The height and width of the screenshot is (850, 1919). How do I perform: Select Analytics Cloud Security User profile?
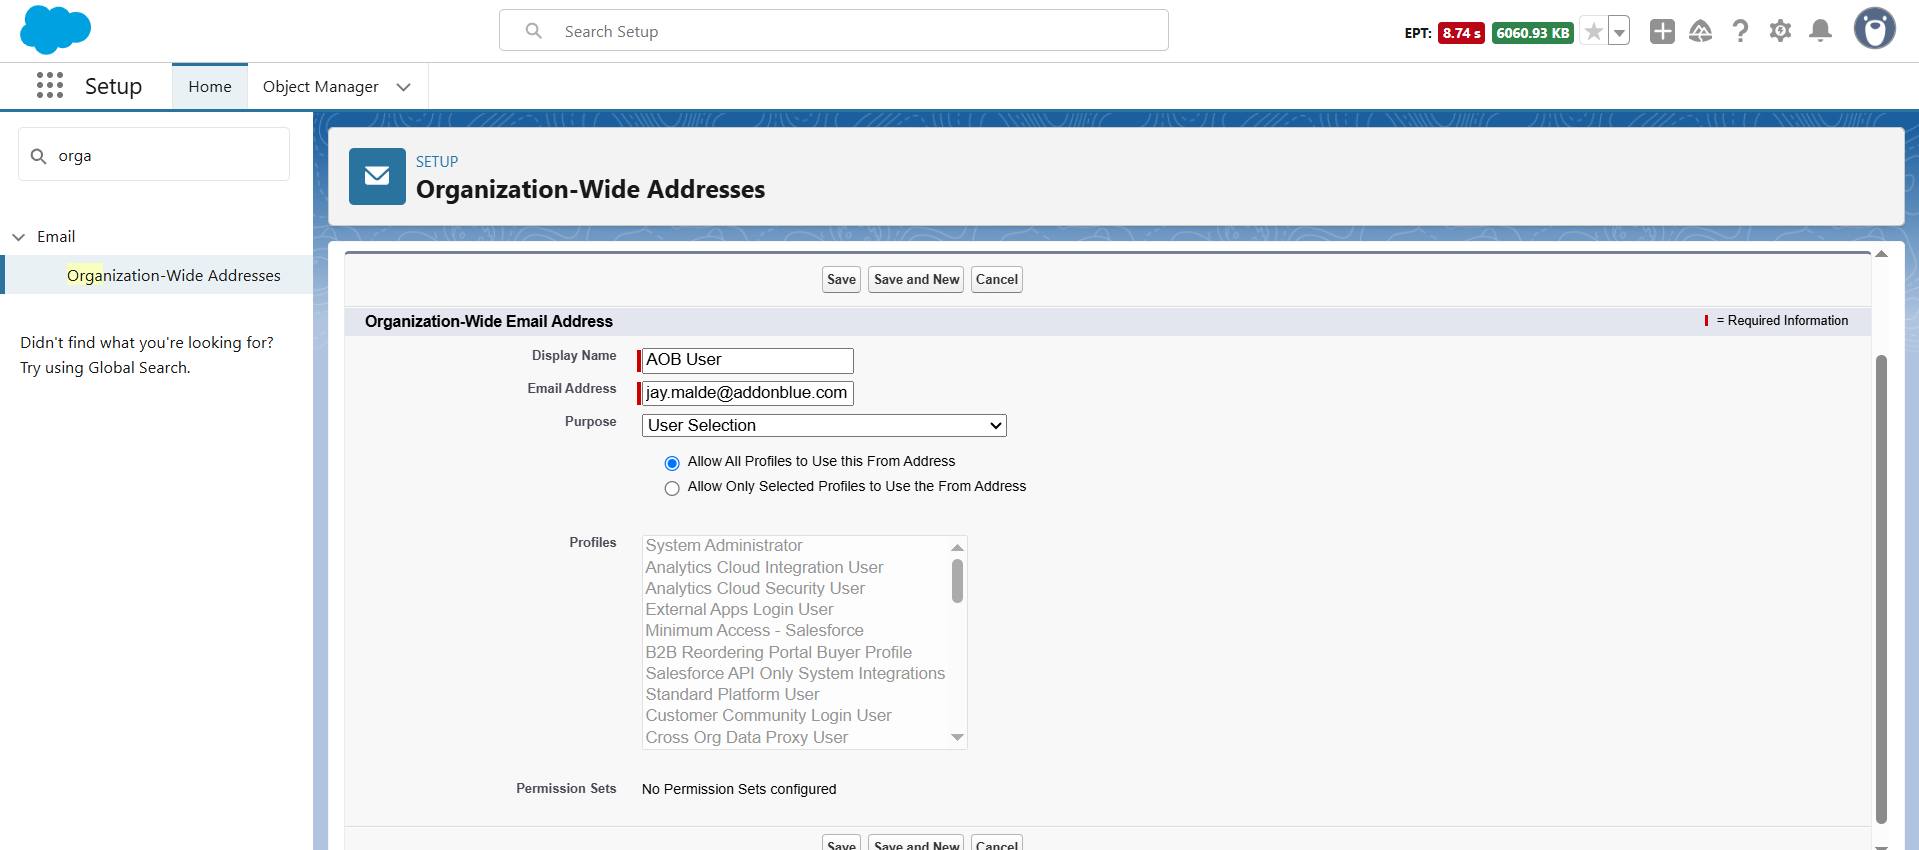pos(755,588)
